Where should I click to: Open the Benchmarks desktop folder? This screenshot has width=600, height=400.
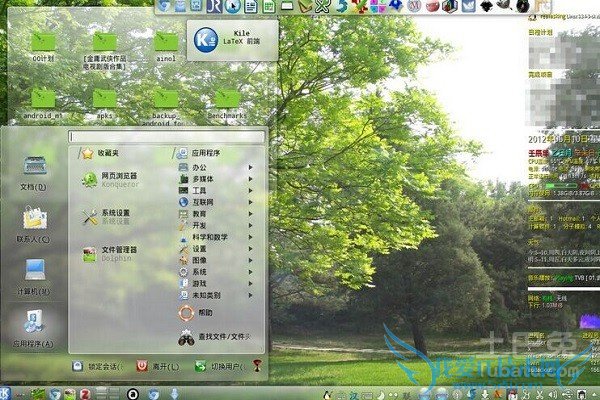click(227, 104)
